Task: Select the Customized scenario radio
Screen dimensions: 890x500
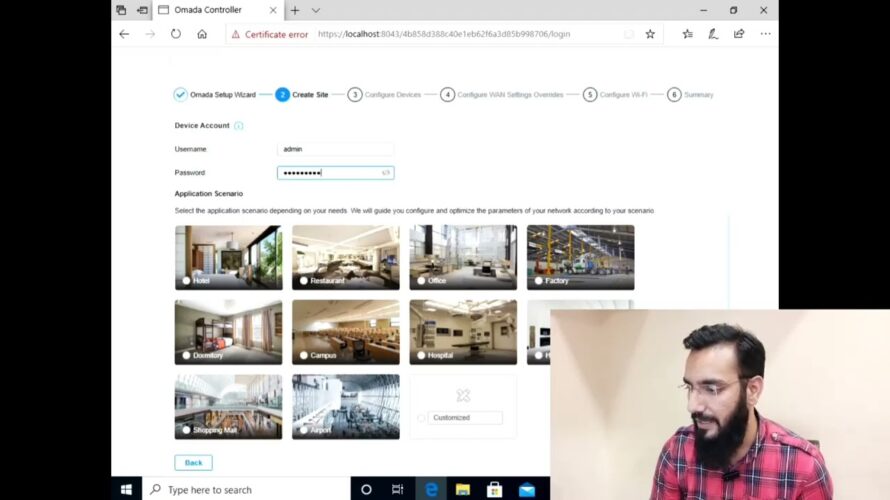Action: point(421,418)
